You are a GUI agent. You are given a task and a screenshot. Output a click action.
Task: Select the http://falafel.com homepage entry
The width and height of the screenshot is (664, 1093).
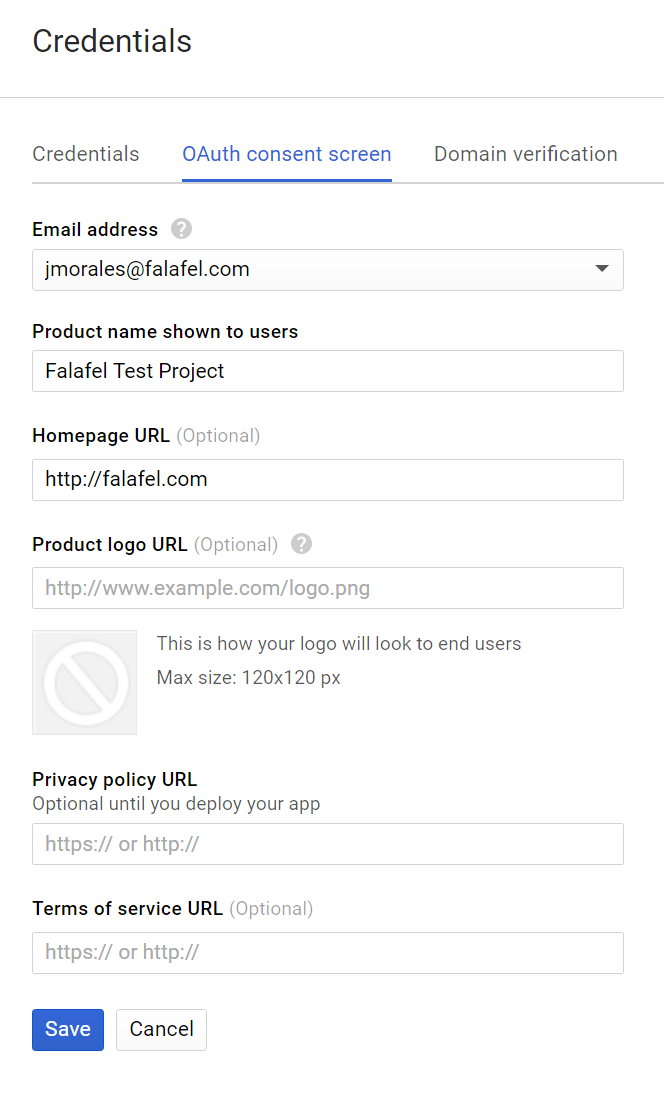click(x=327, y=480)
